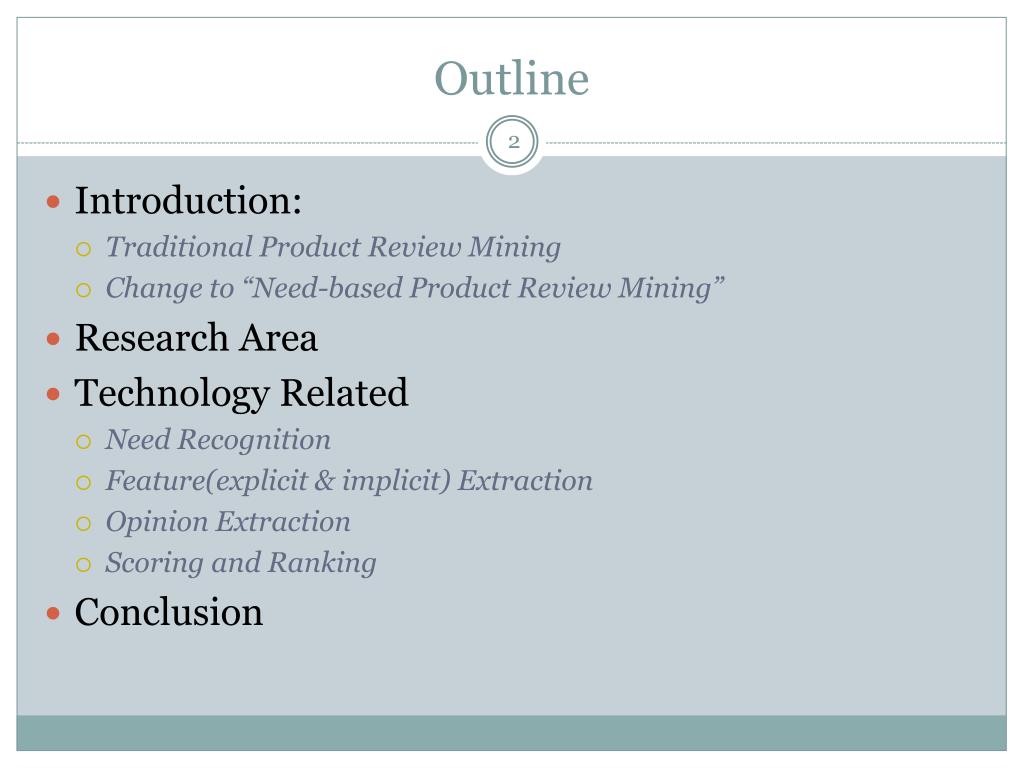Viewport: 1024px width, 768px height.
Task: Click the Outline slide title
Action: click(x=511, y=78)
